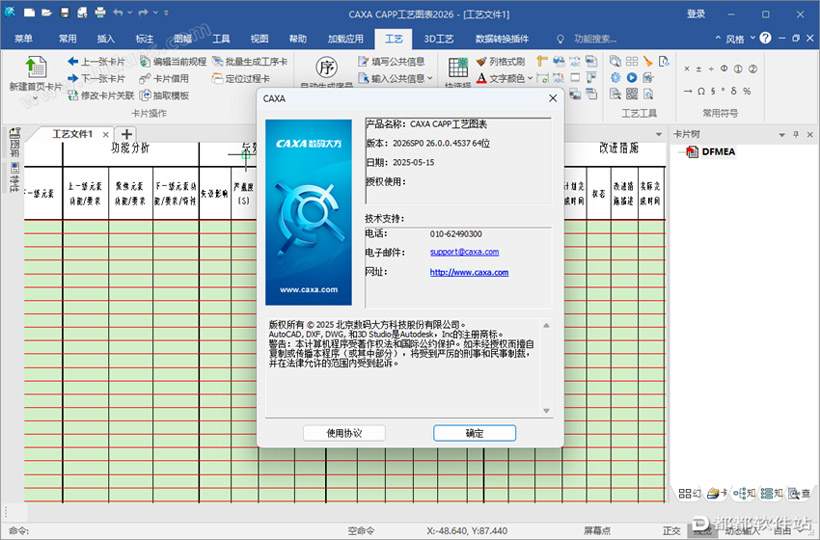The width and height of the screenshot is (820, 540).
Task: Open the http://www.caxa.com link
Action: (x=469, y=272)
